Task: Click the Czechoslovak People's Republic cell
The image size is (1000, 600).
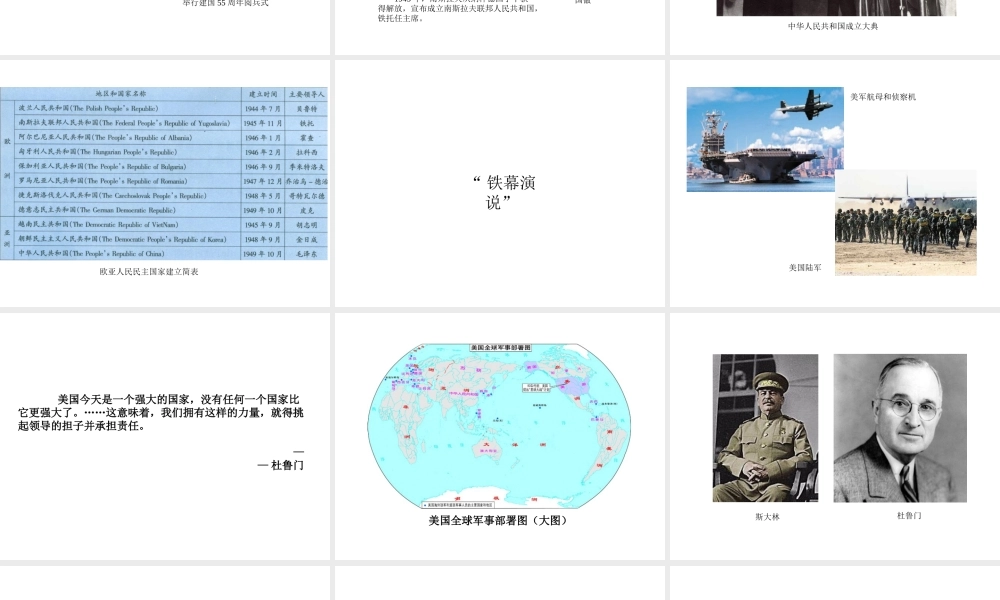Action: tap(128, 196)
